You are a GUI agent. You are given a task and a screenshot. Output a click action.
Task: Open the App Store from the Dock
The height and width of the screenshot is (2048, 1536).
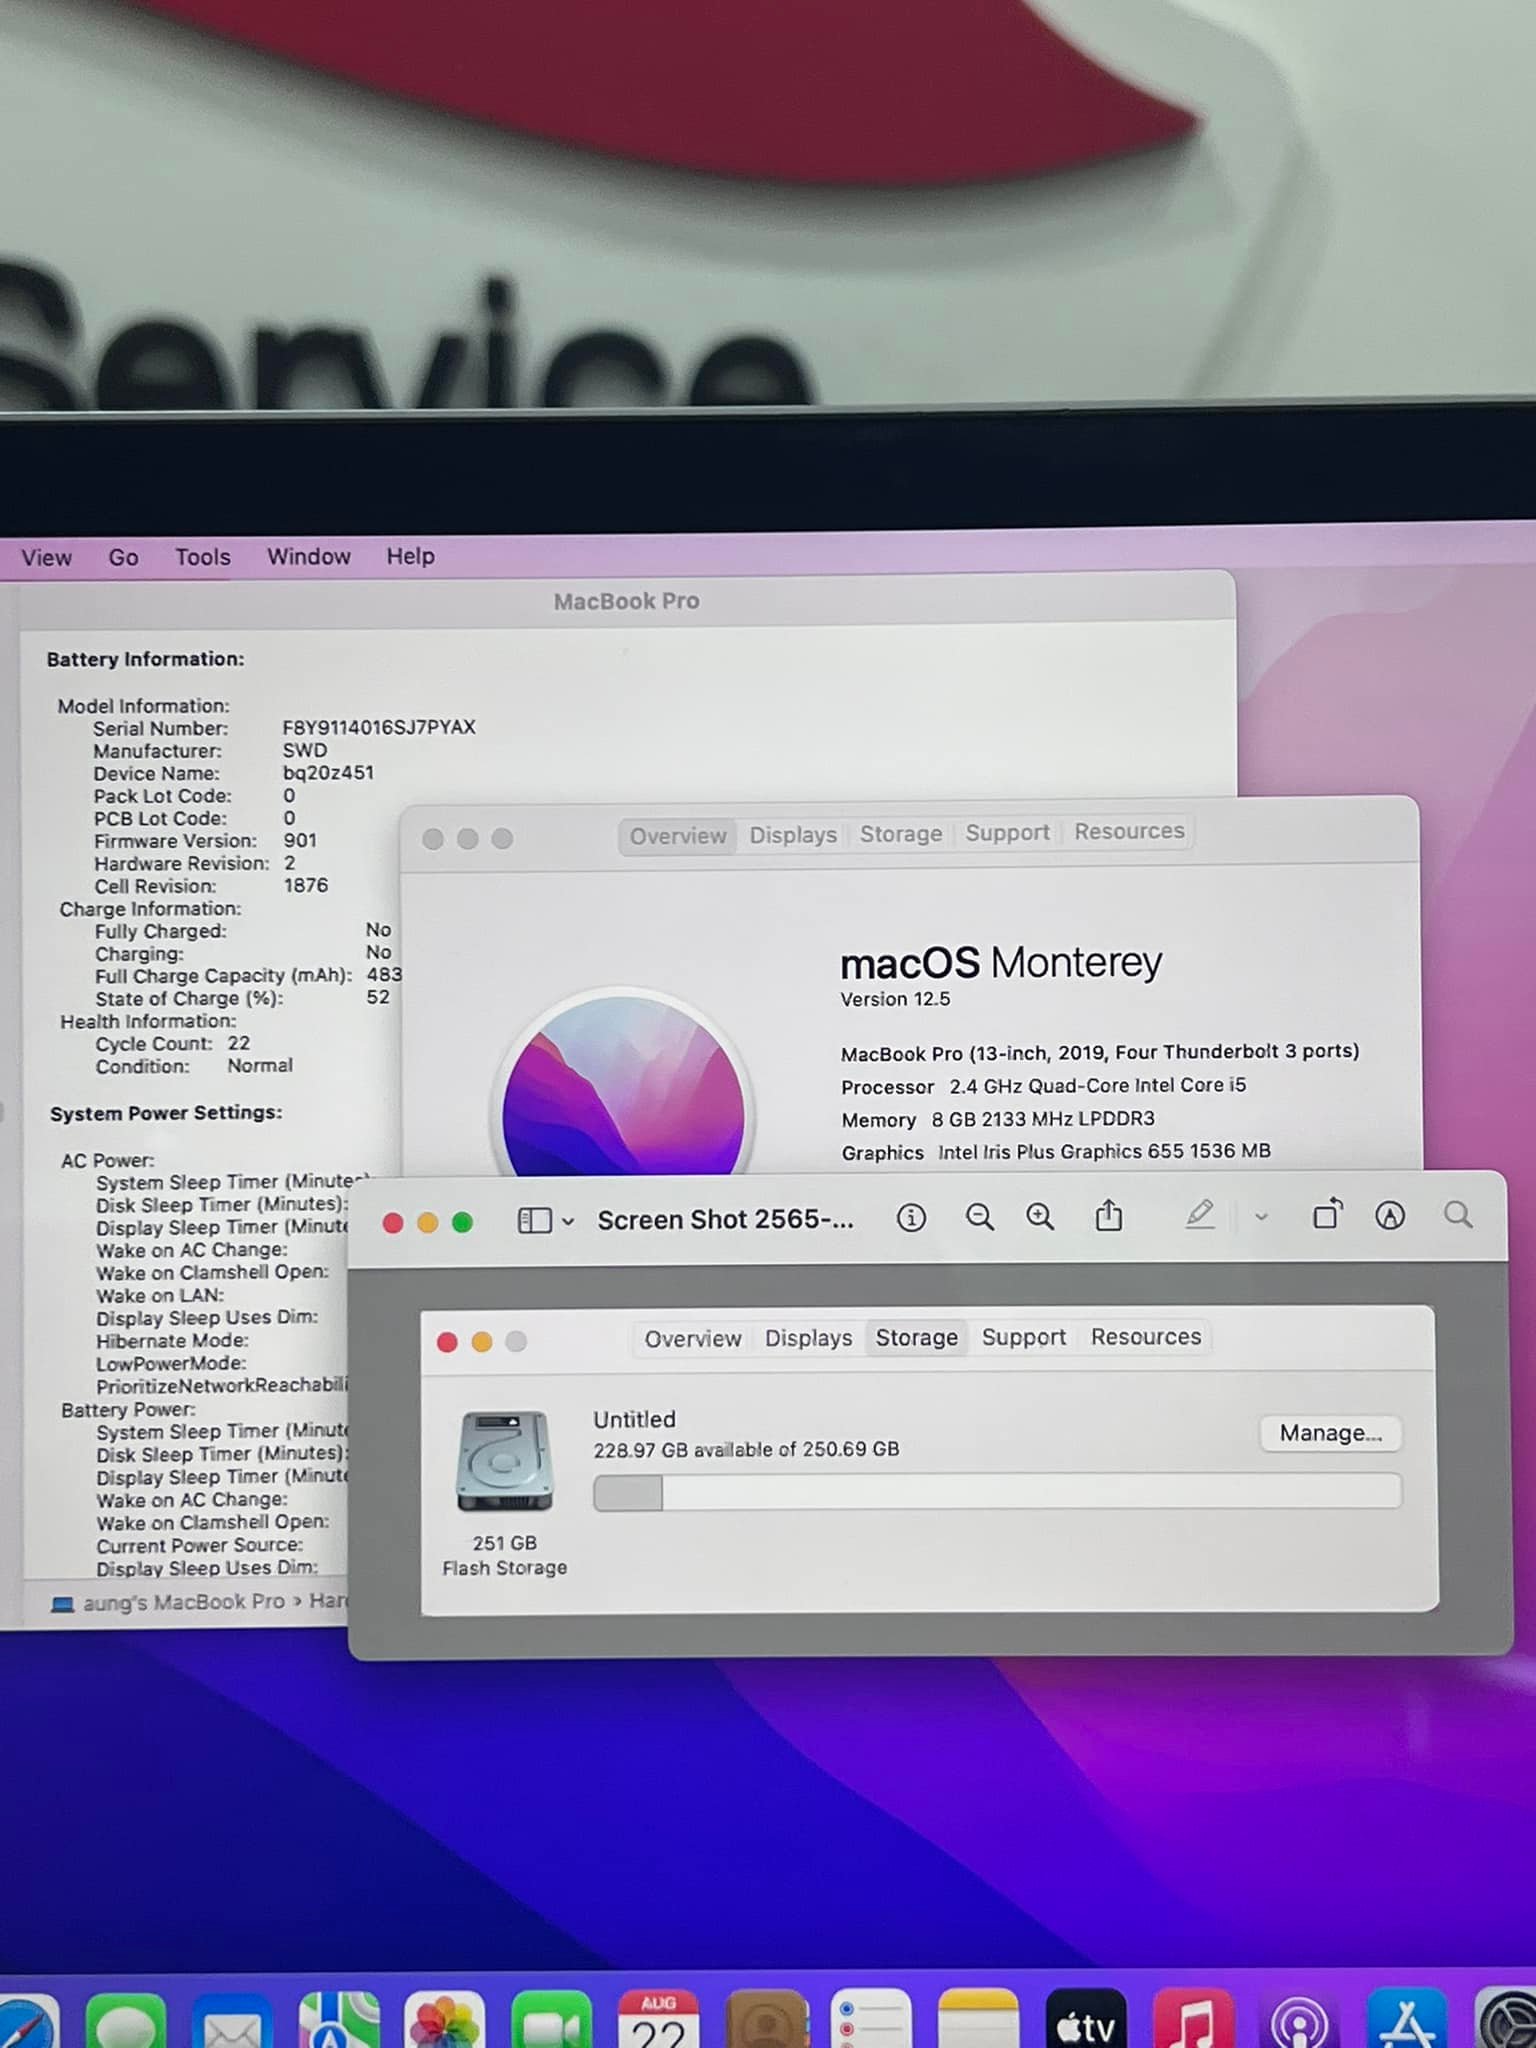1406,2023
